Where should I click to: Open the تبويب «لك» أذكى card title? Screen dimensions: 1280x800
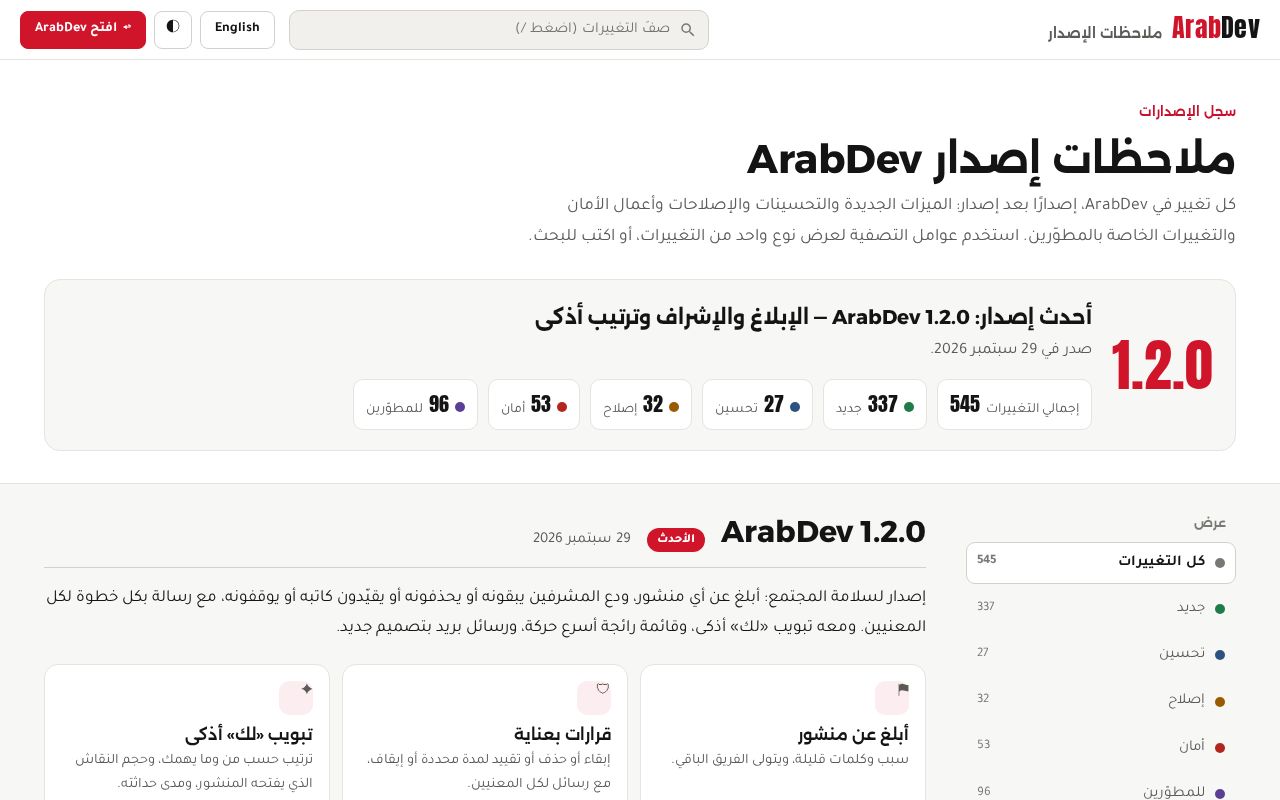(249, 735)
